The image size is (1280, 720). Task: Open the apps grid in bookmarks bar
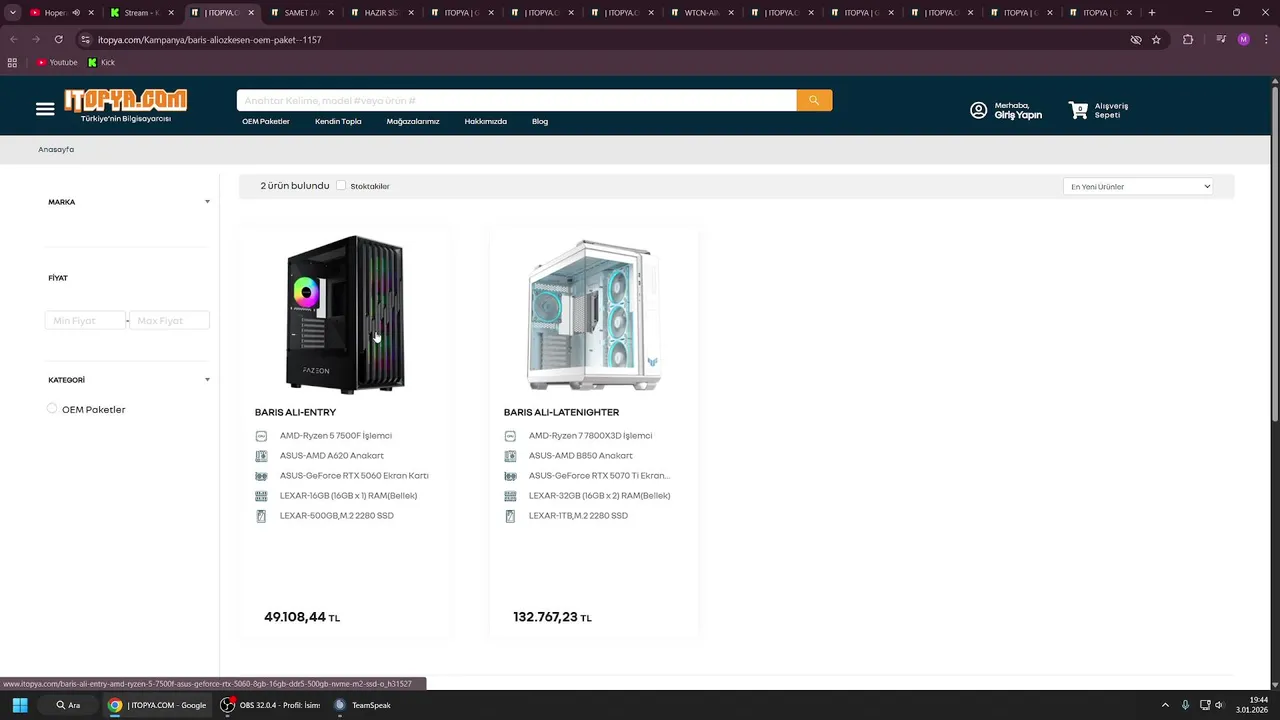point(12,62)
